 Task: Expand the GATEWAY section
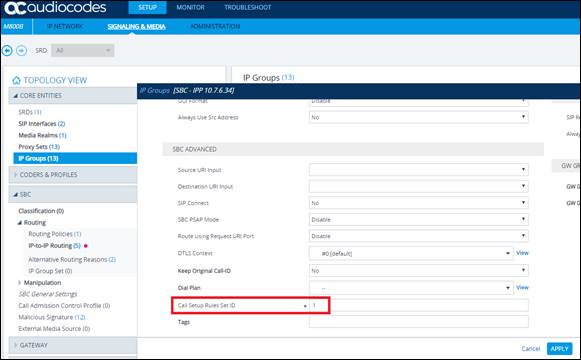[x=73, y=345]
